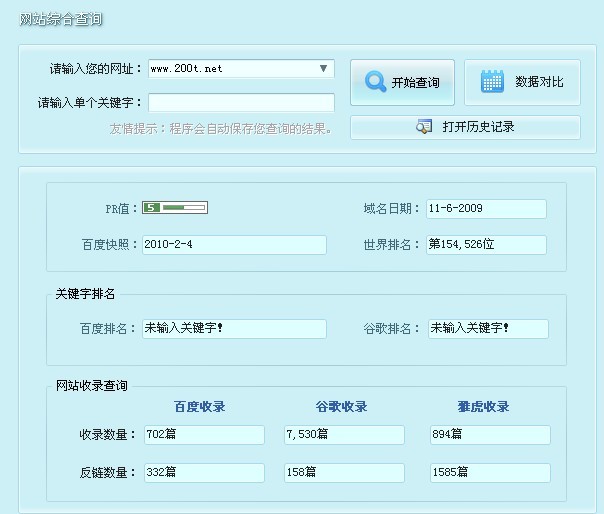The image size is (604, 514).
Task: Click the 世界排名 label
Action: click(x=391, y=245)
